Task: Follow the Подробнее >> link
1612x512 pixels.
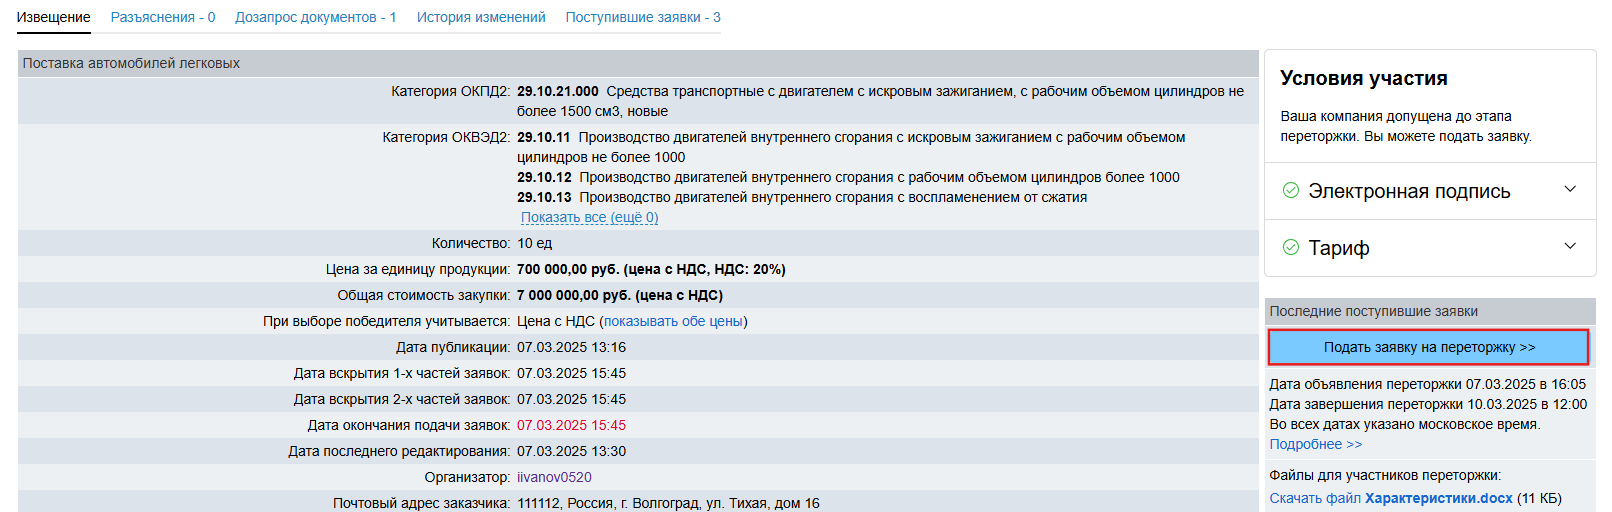Action: (1315, 444)
